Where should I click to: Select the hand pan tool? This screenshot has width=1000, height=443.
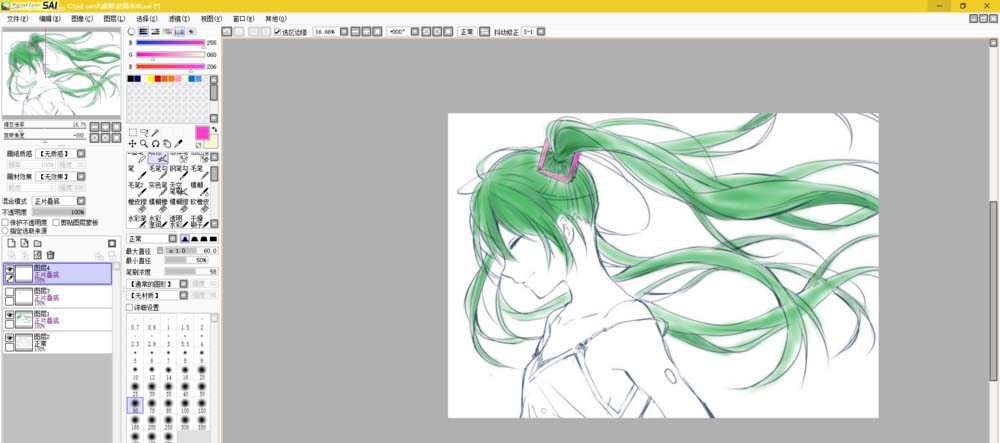click(166, 144)
